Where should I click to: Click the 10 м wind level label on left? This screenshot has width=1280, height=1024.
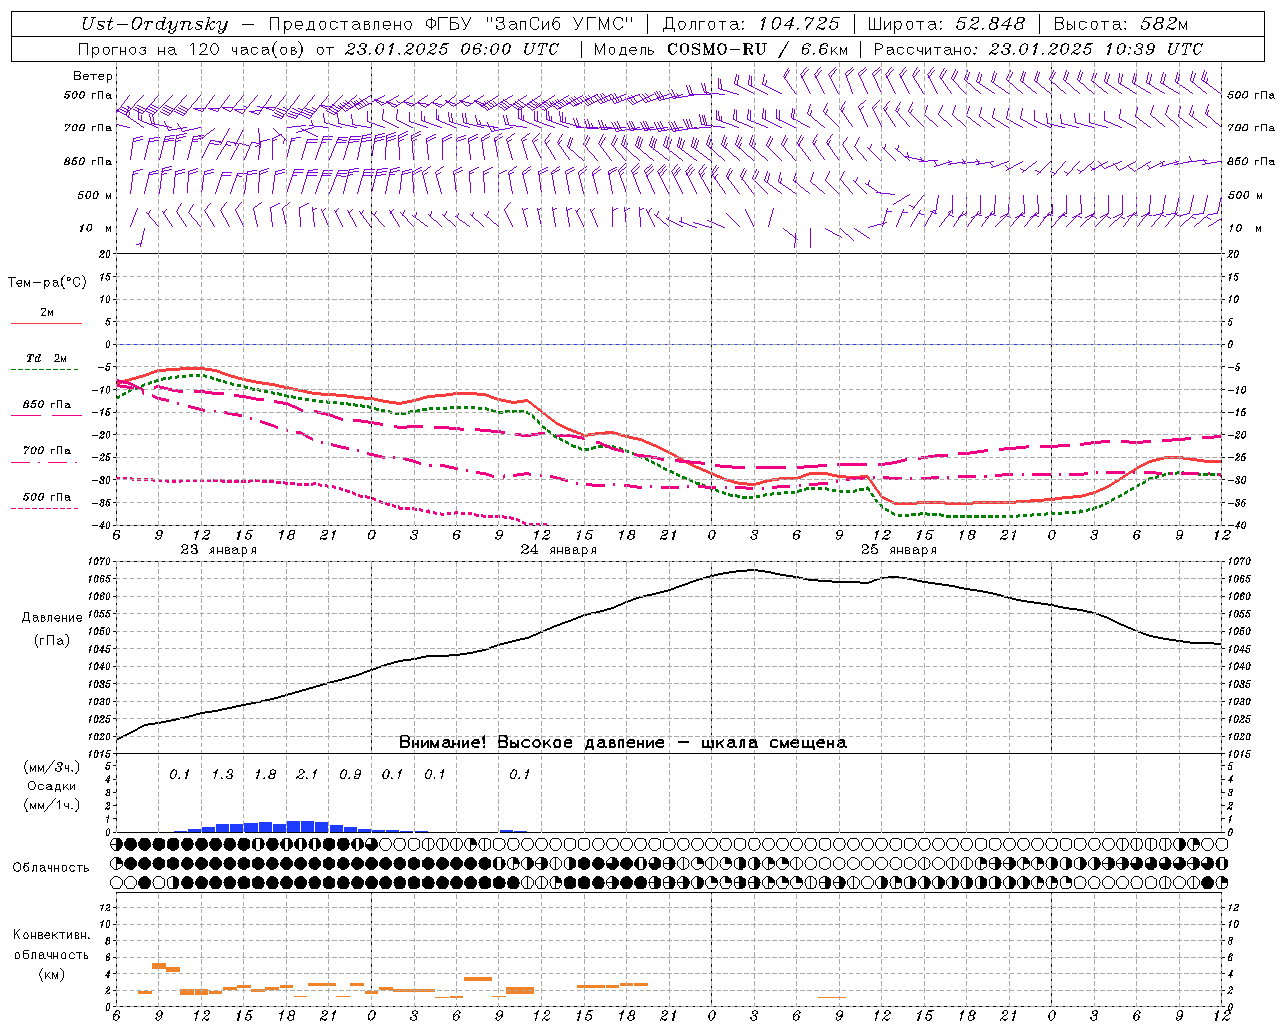[95, 229]
